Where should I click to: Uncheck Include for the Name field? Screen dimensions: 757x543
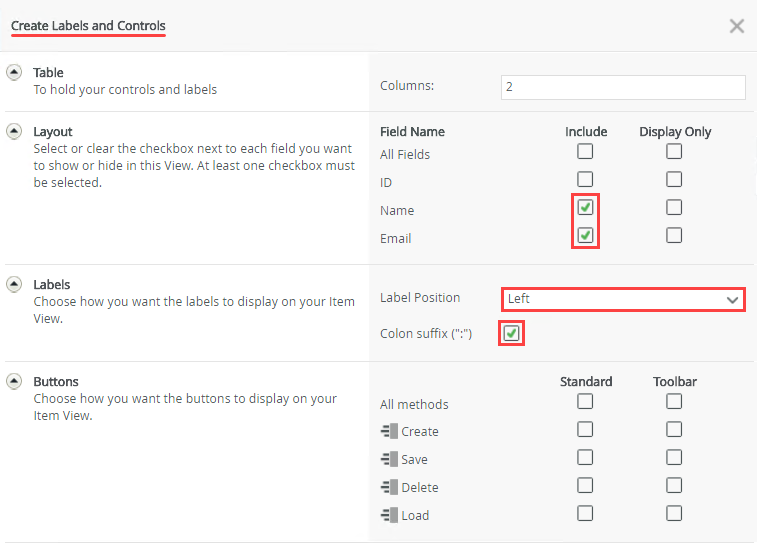pyautogui.click(x=585, y=208)
